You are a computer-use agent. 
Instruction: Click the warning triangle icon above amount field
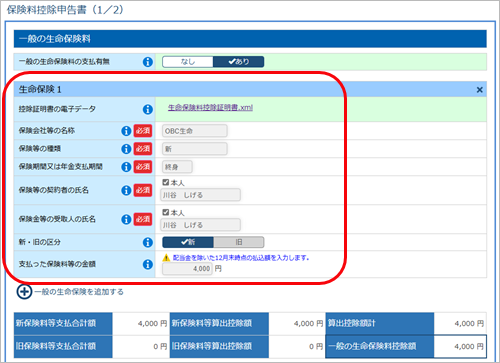tap(166, 258)
